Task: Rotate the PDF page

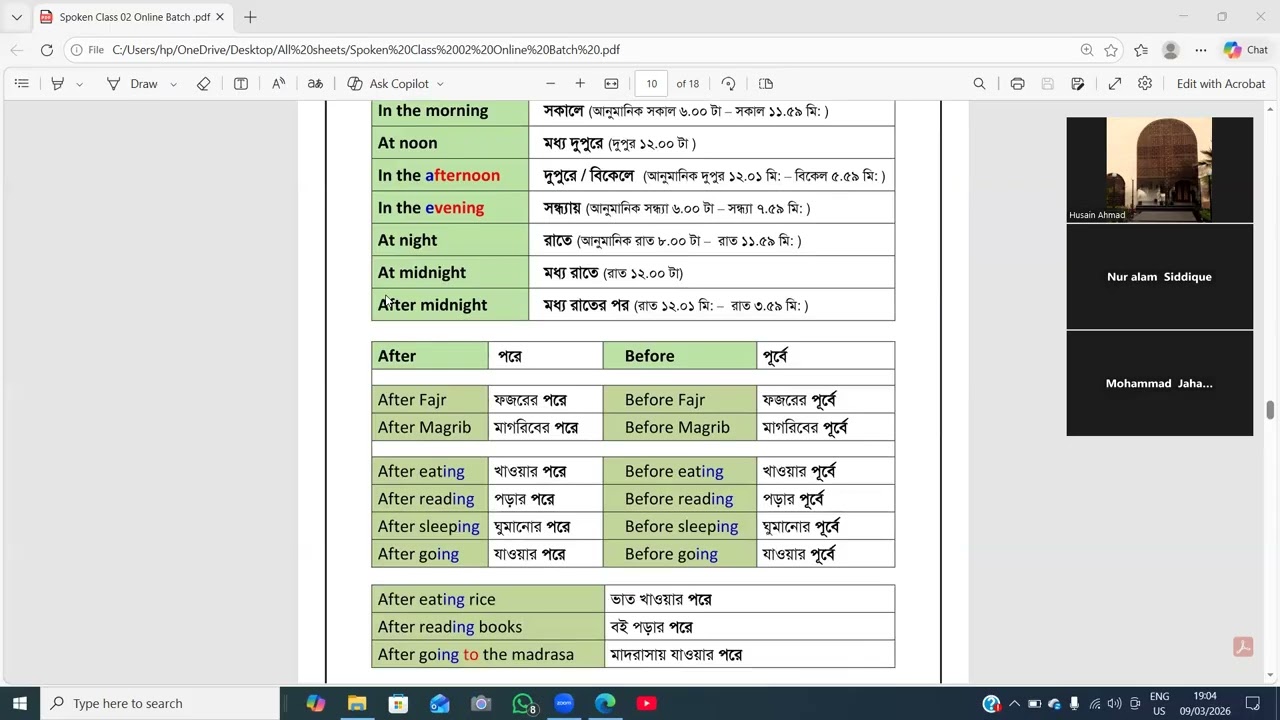Action: click(x=729, y=84)
